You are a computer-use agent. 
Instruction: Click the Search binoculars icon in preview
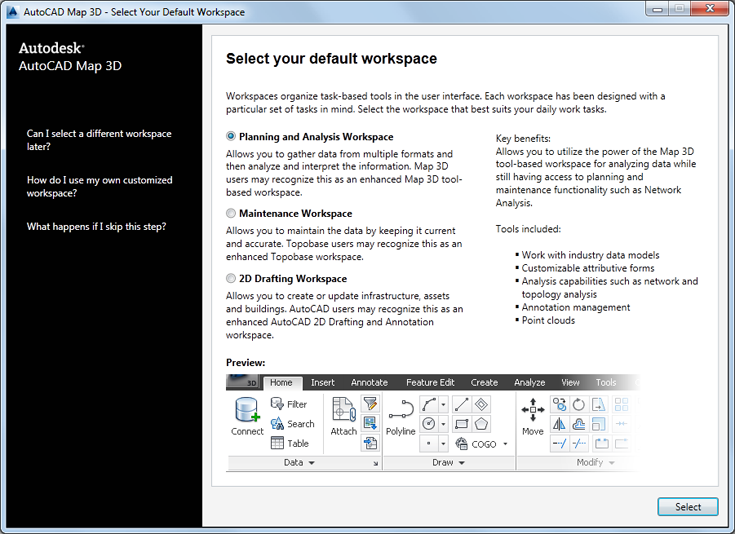tap(277, 423)
